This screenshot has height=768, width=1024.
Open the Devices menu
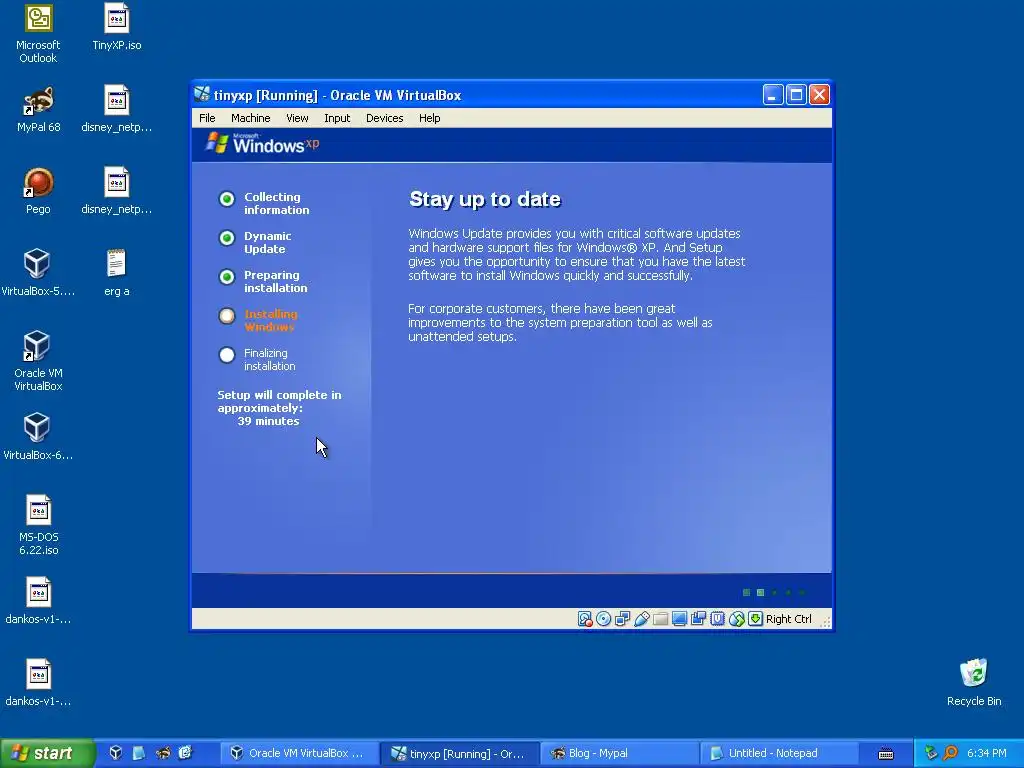click(x=385, y=118)
